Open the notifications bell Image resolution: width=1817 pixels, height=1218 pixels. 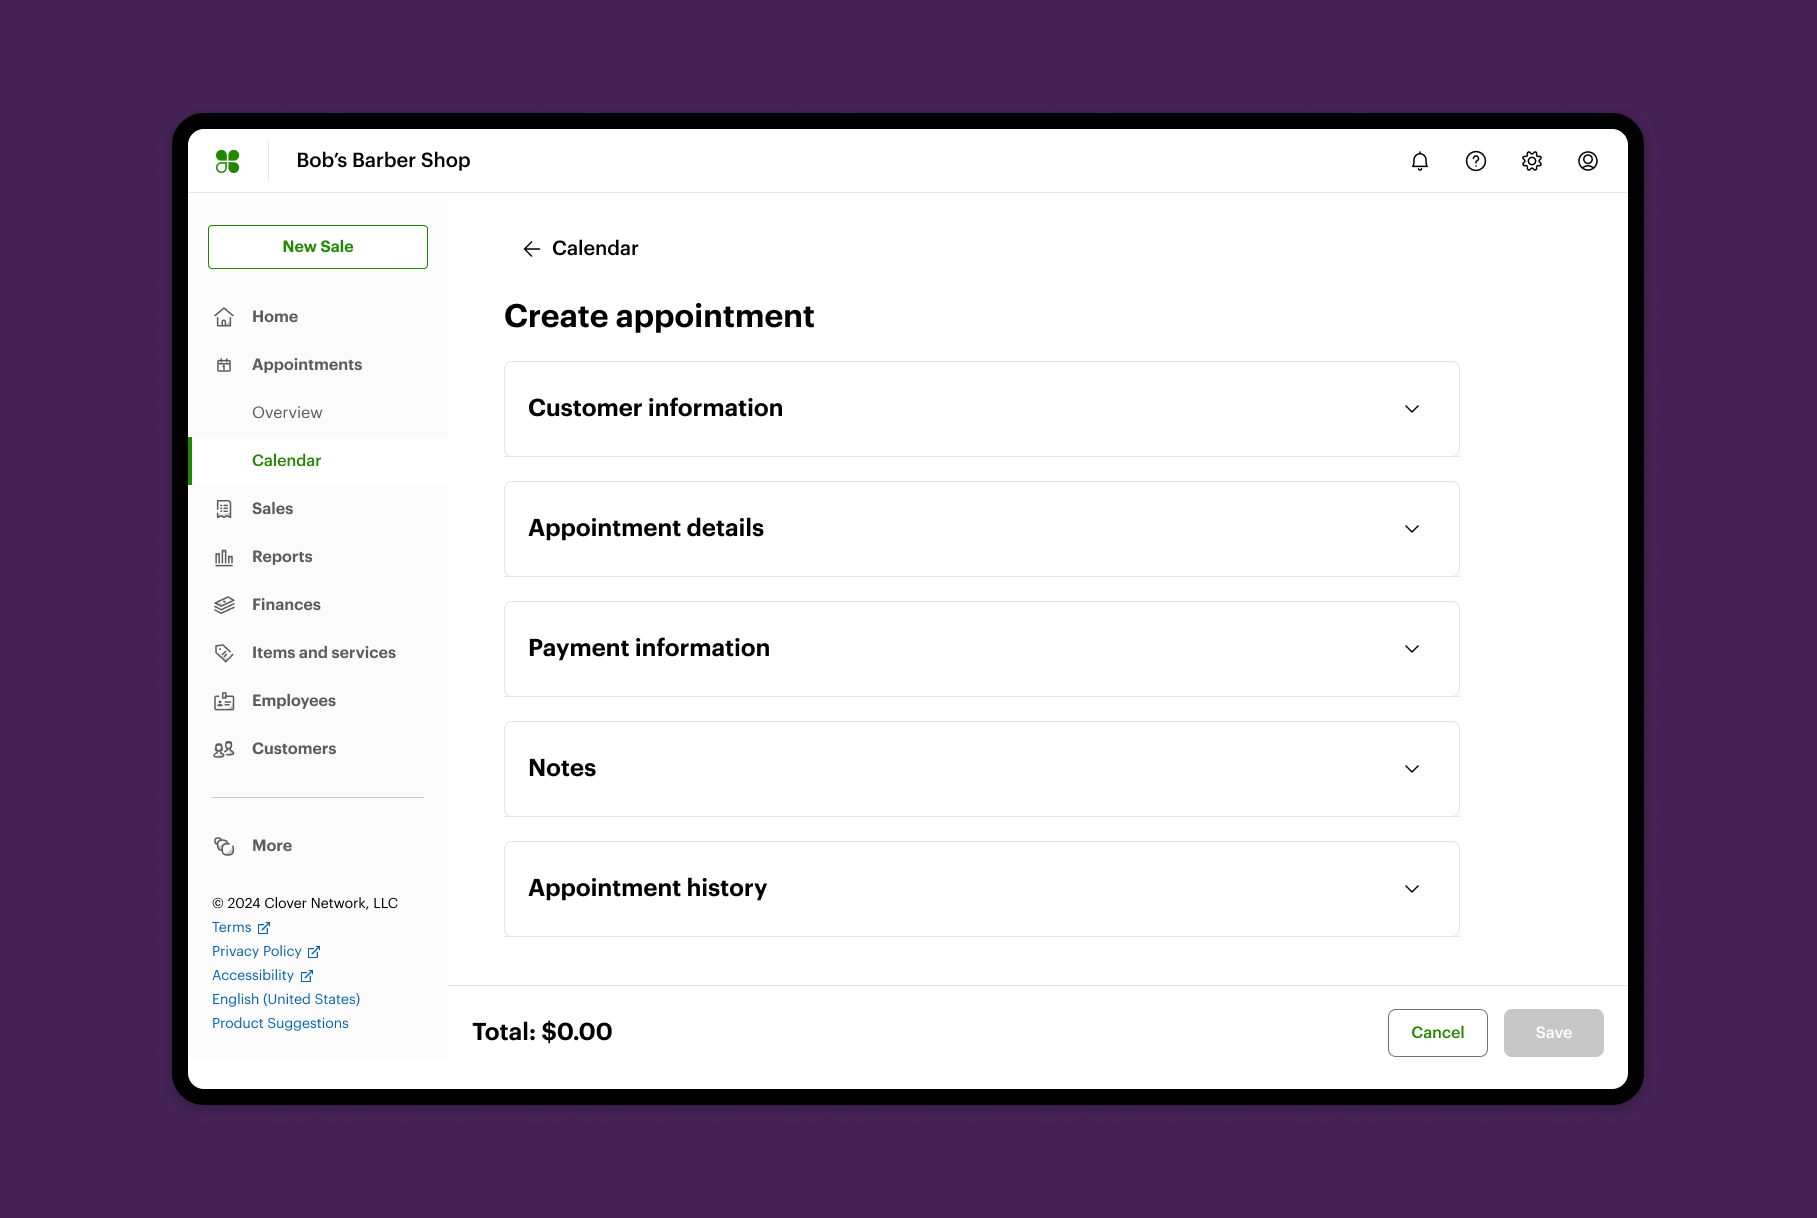point(1420,161)
